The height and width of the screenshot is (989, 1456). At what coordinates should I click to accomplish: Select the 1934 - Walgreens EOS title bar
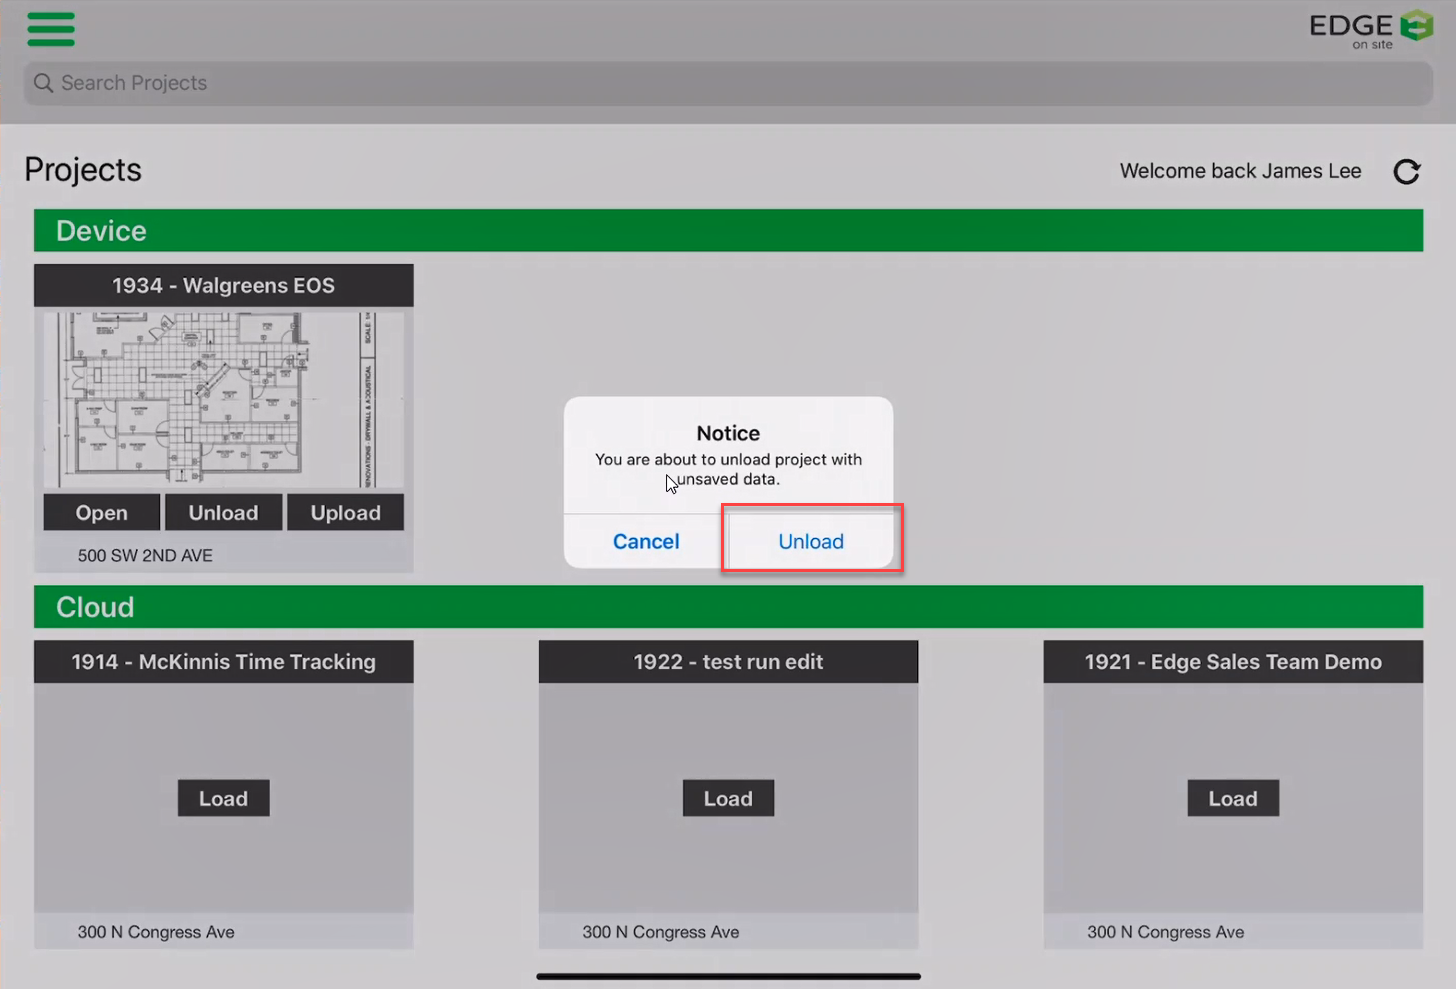pyautogui.click(x=223, y=286)
